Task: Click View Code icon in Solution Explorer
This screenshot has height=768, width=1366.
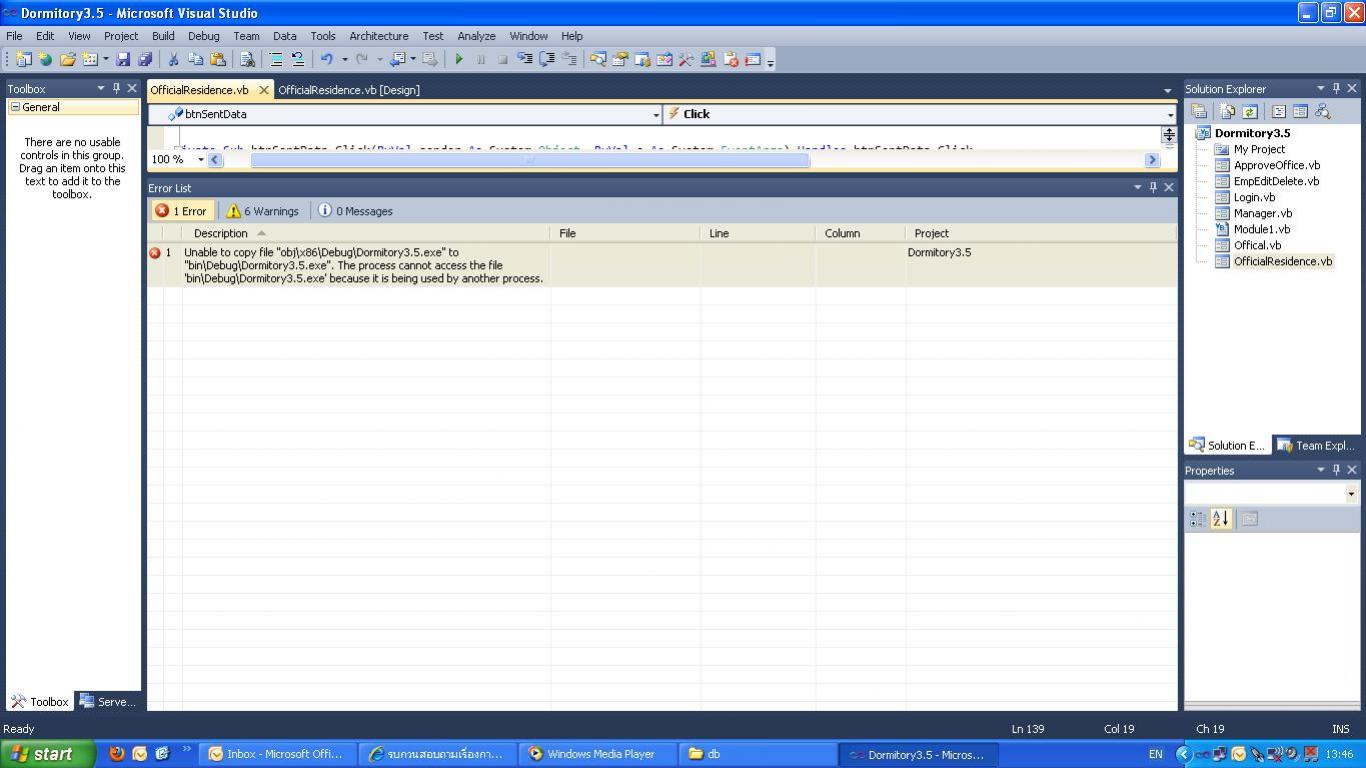Action: click(x=1278, y=111)
